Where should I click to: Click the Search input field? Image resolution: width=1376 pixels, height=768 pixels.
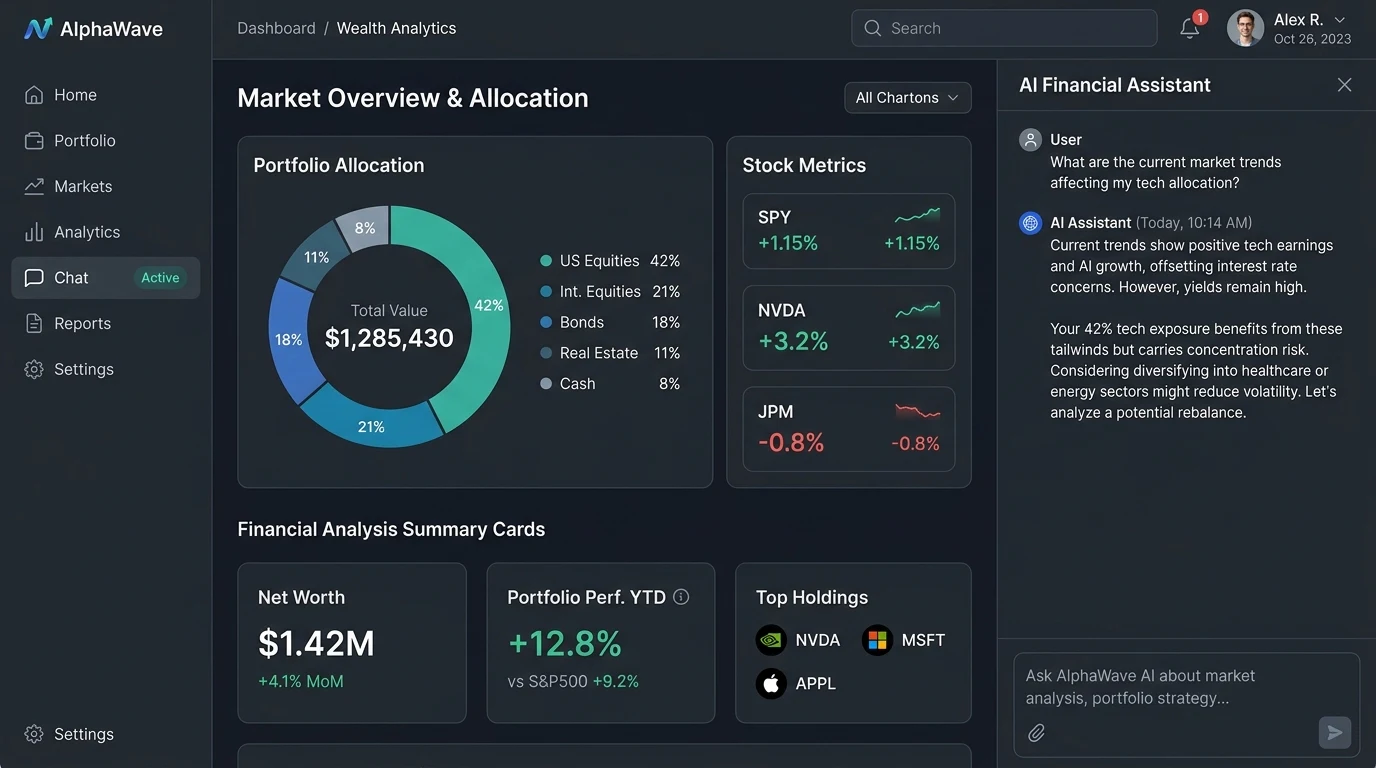(x=1004, y=28)
